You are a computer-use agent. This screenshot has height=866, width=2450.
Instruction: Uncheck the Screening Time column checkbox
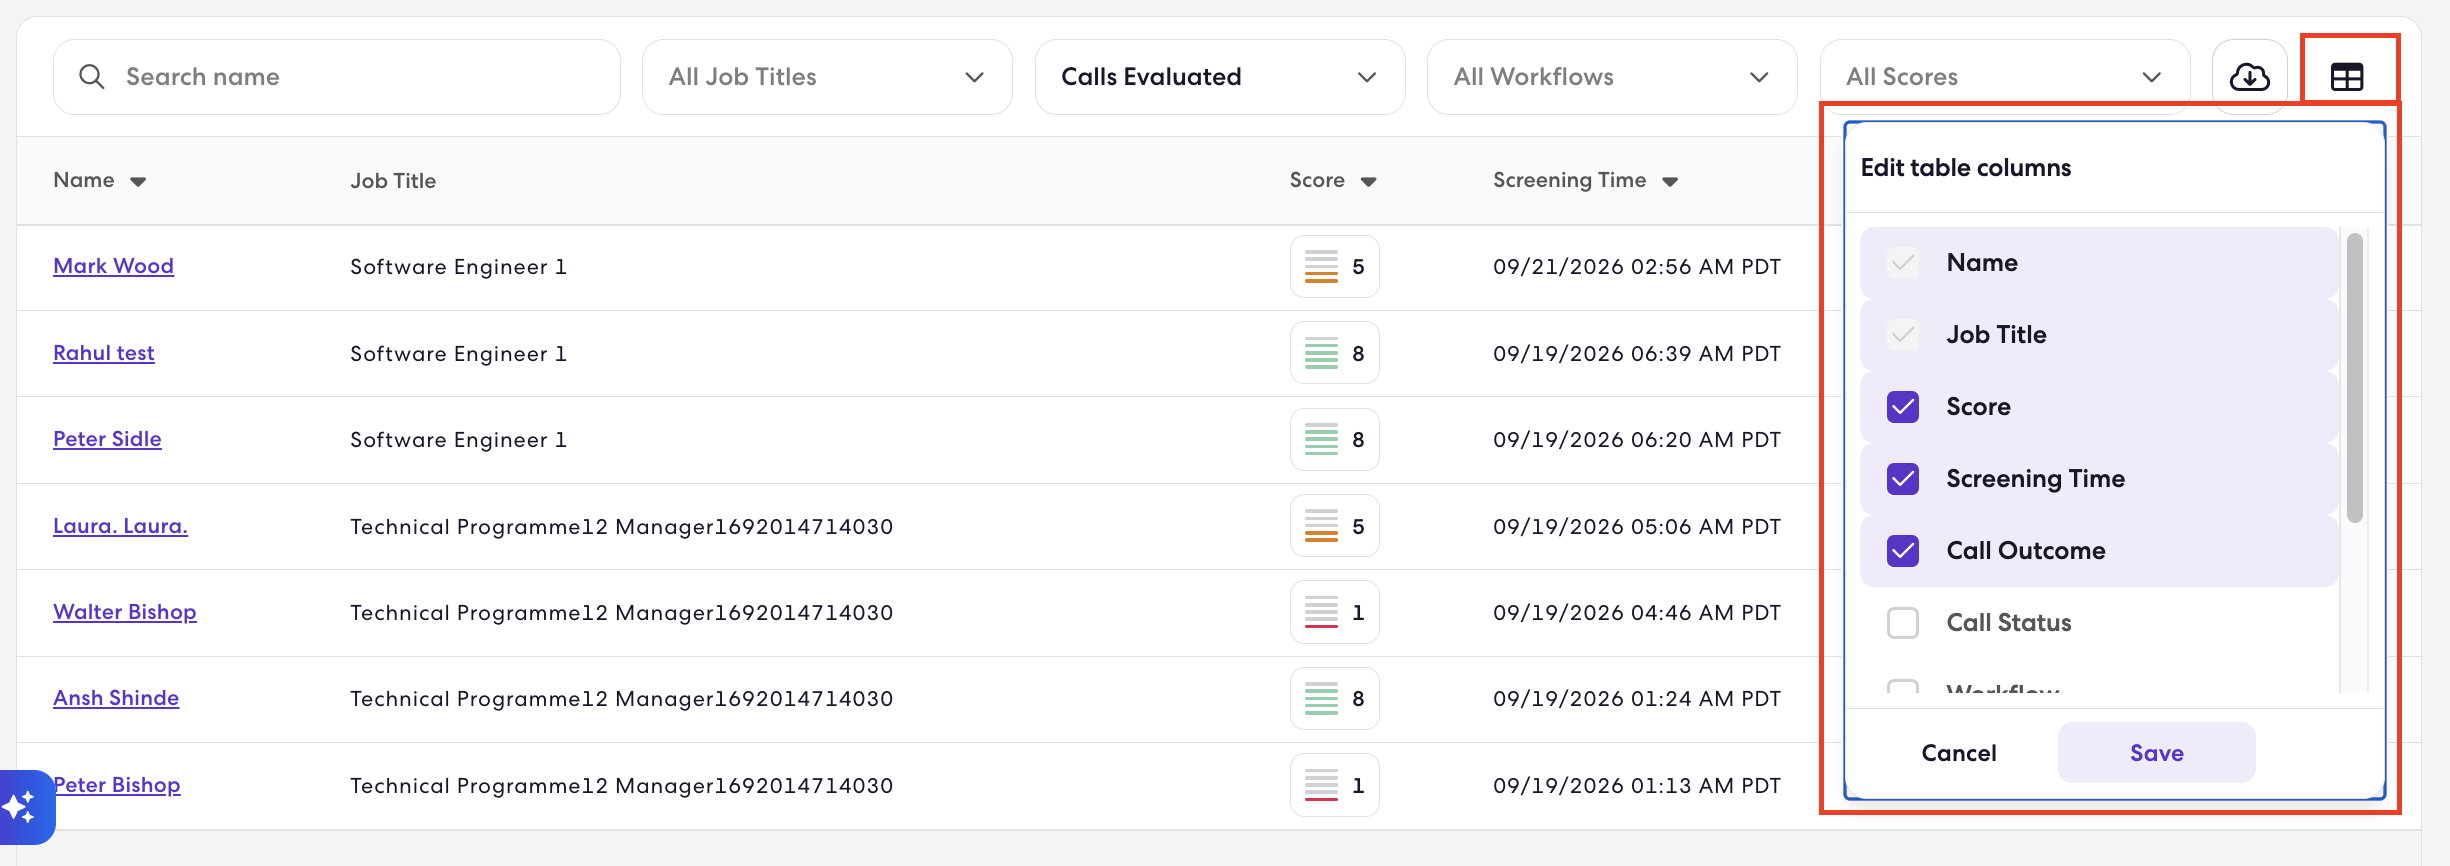coord(1903,479)
